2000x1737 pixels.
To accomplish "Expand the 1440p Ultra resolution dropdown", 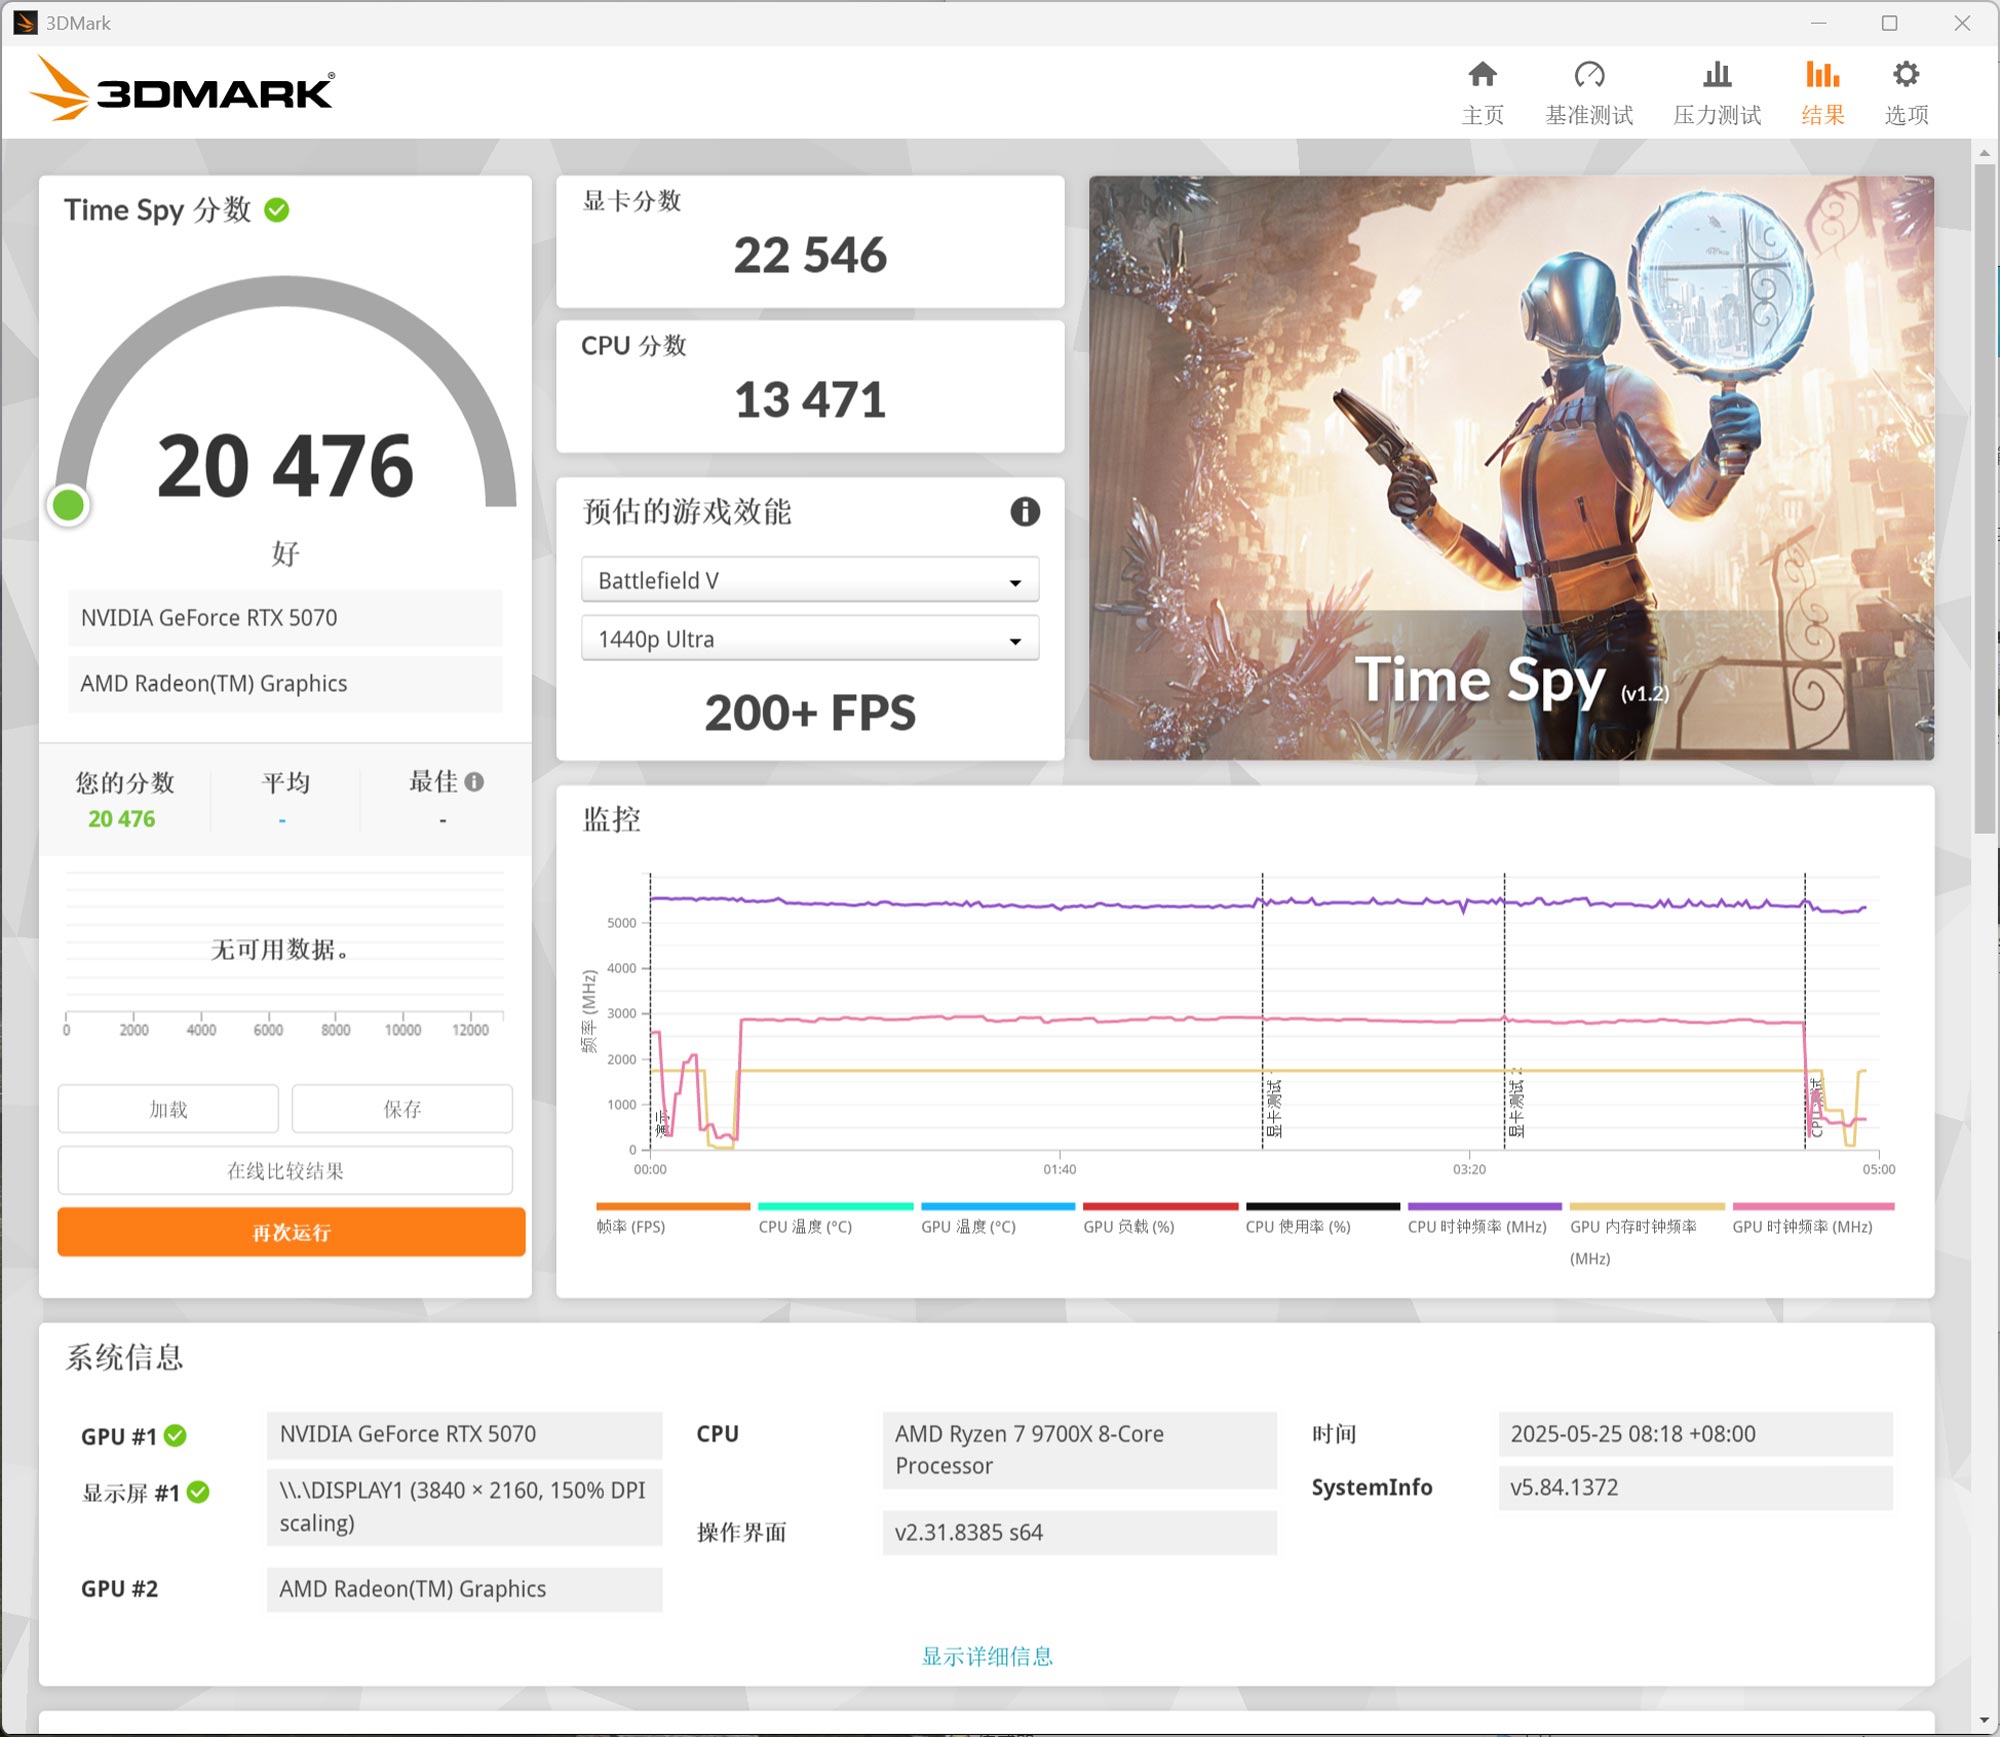I will pyautogui.click(x=809, y=639).
